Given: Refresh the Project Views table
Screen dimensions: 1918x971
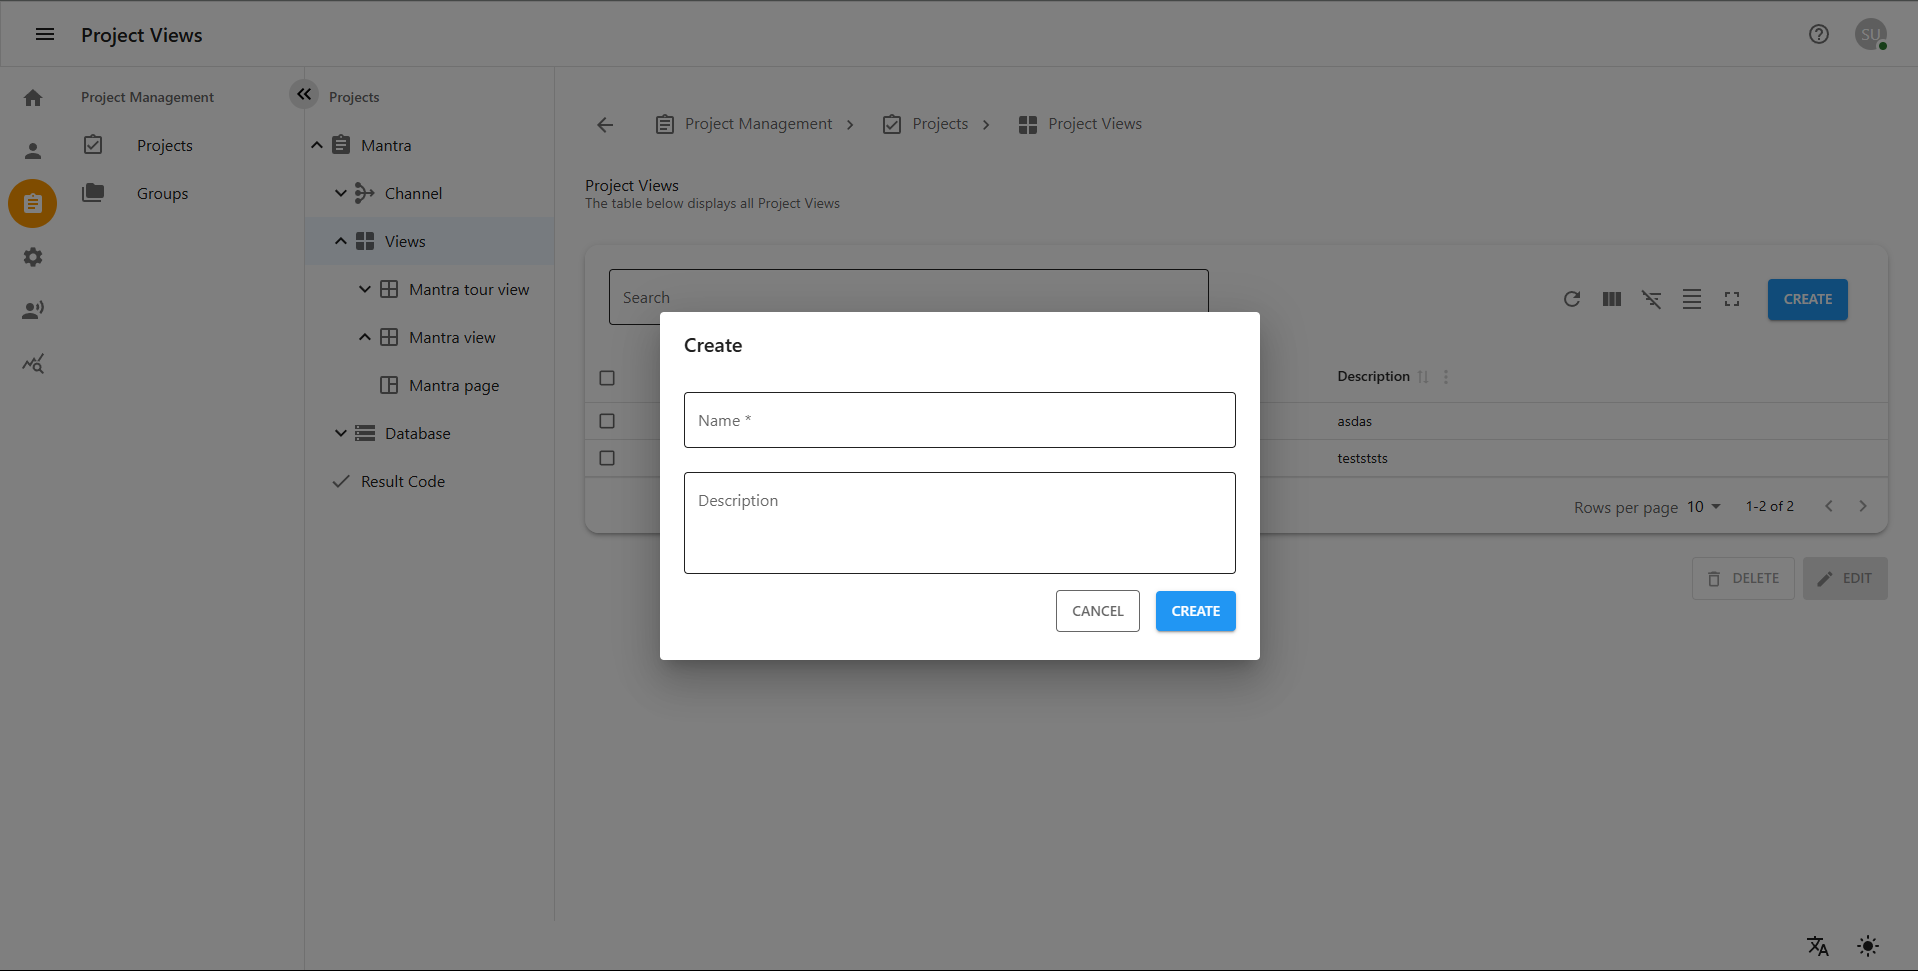Looking at the screenshot, I should (1571, 299).
